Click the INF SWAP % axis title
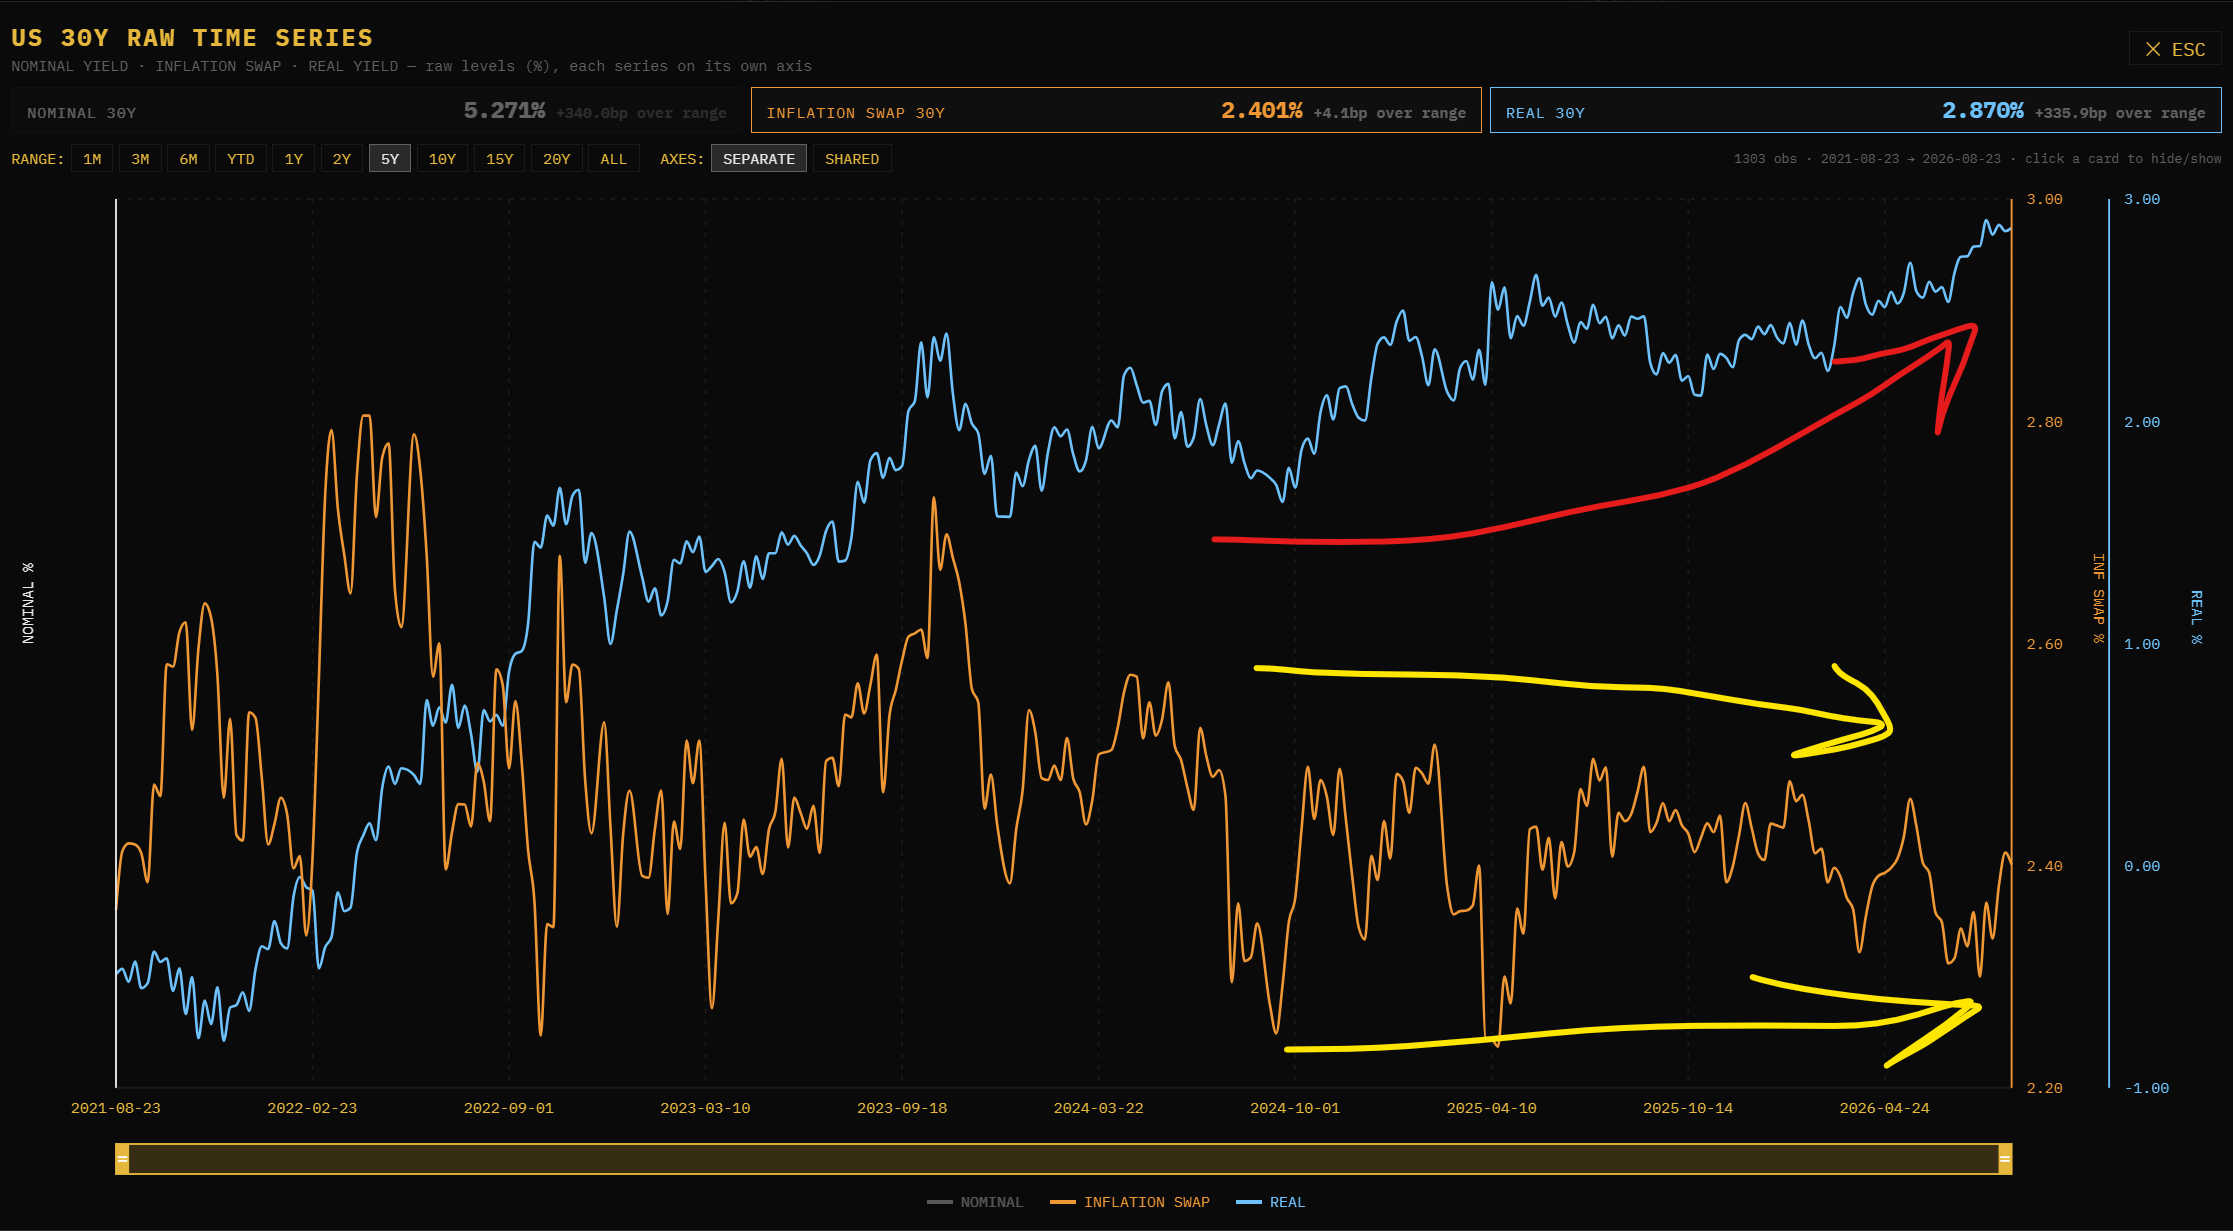 [2098, 598]
